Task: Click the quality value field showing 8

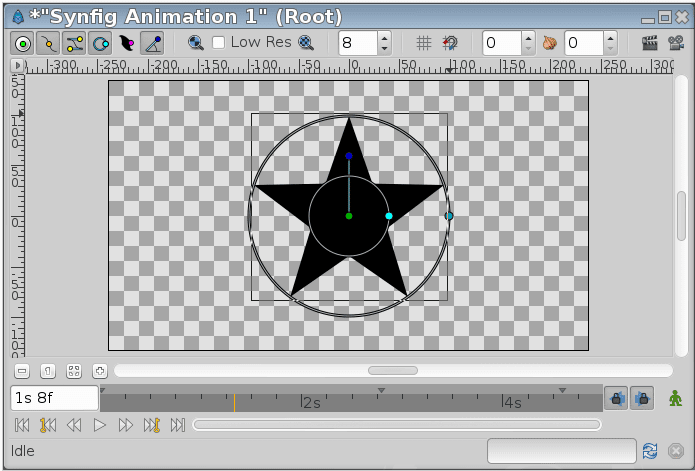Action: point(358,43)
